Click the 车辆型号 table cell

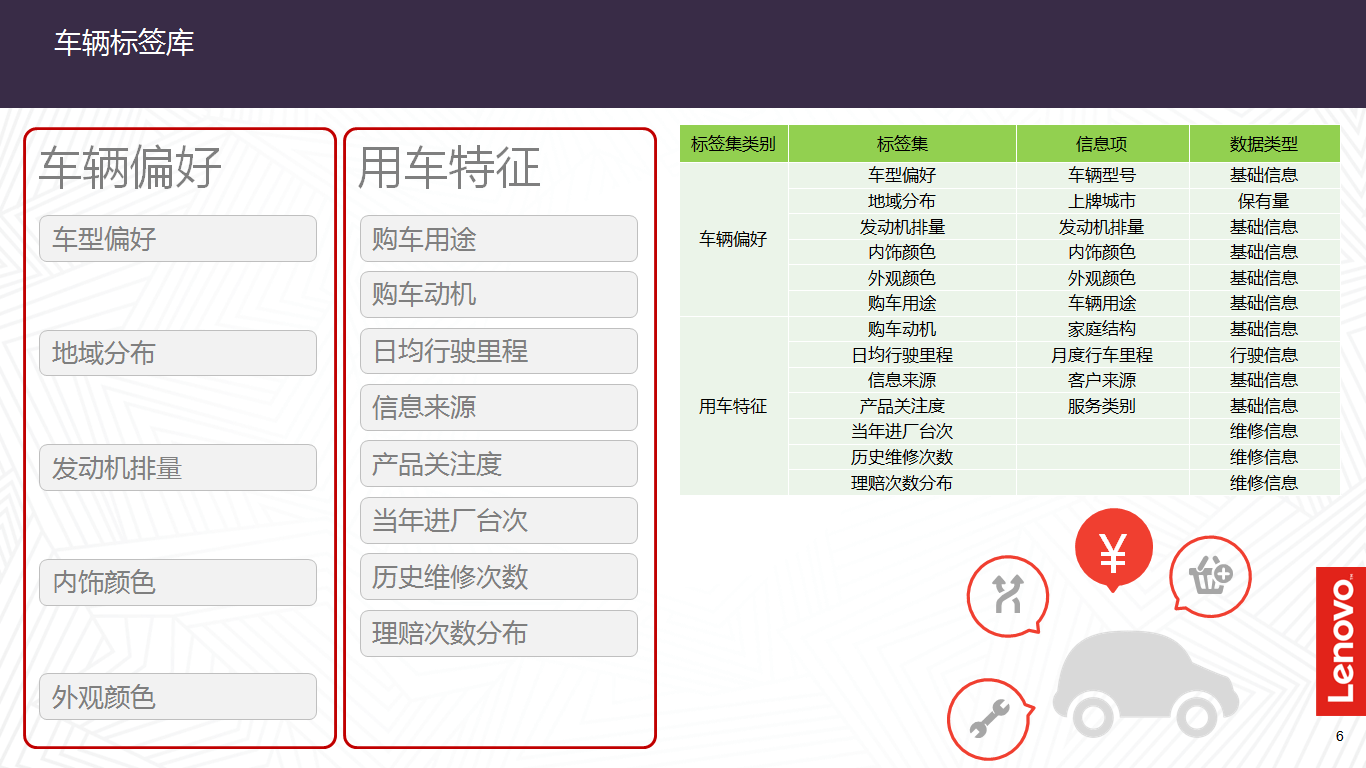pyautogui.click(x=1102, y=175)
